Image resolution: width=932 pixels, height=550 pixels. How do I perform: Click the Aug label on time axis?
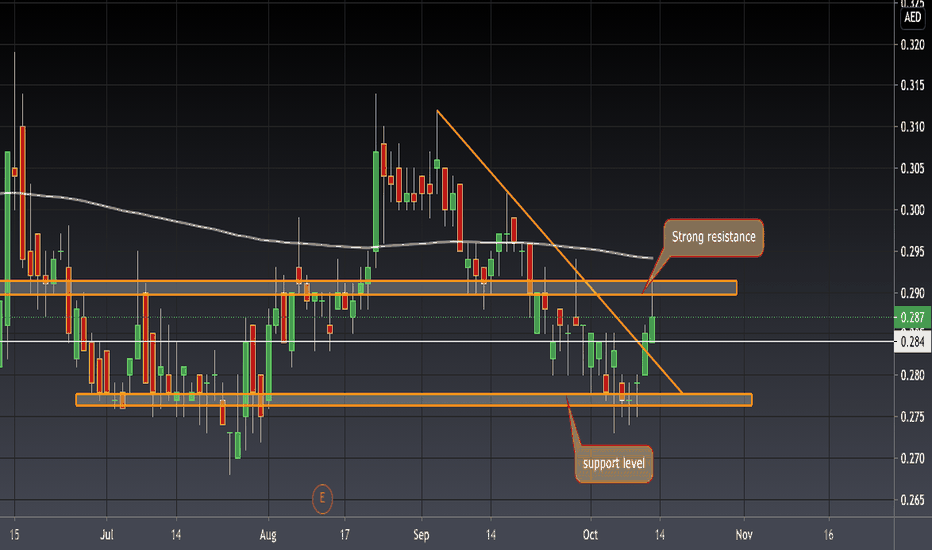(268, 535)
